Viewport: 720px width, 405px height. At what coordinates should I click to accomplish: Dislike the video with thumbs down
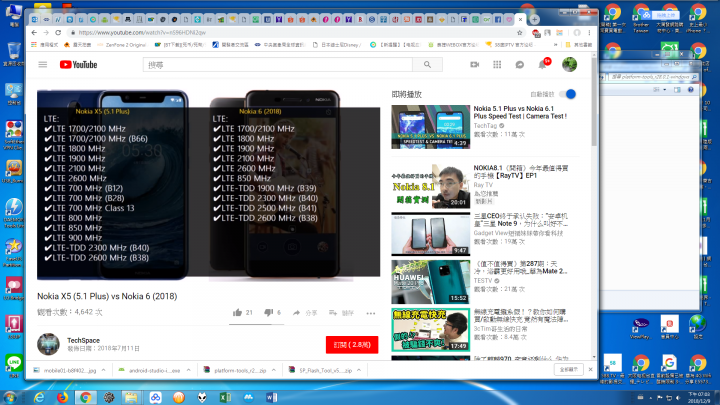click(x=269, y=313)
